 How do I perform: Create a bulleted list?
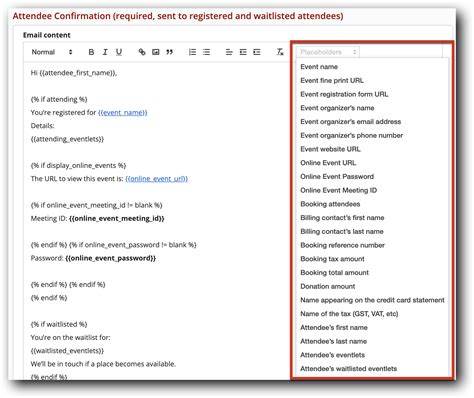(x=206, y=52)
